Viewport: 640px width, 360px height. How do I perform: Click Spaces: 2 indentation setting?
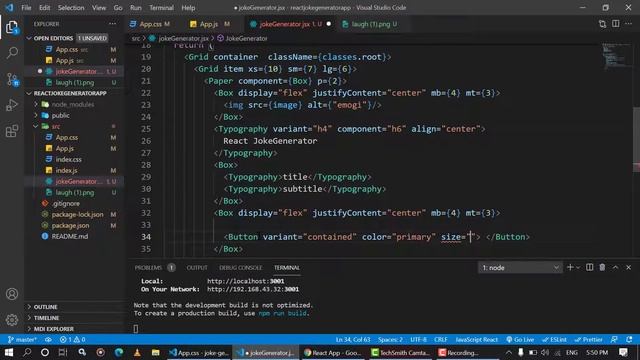point(390,339)
